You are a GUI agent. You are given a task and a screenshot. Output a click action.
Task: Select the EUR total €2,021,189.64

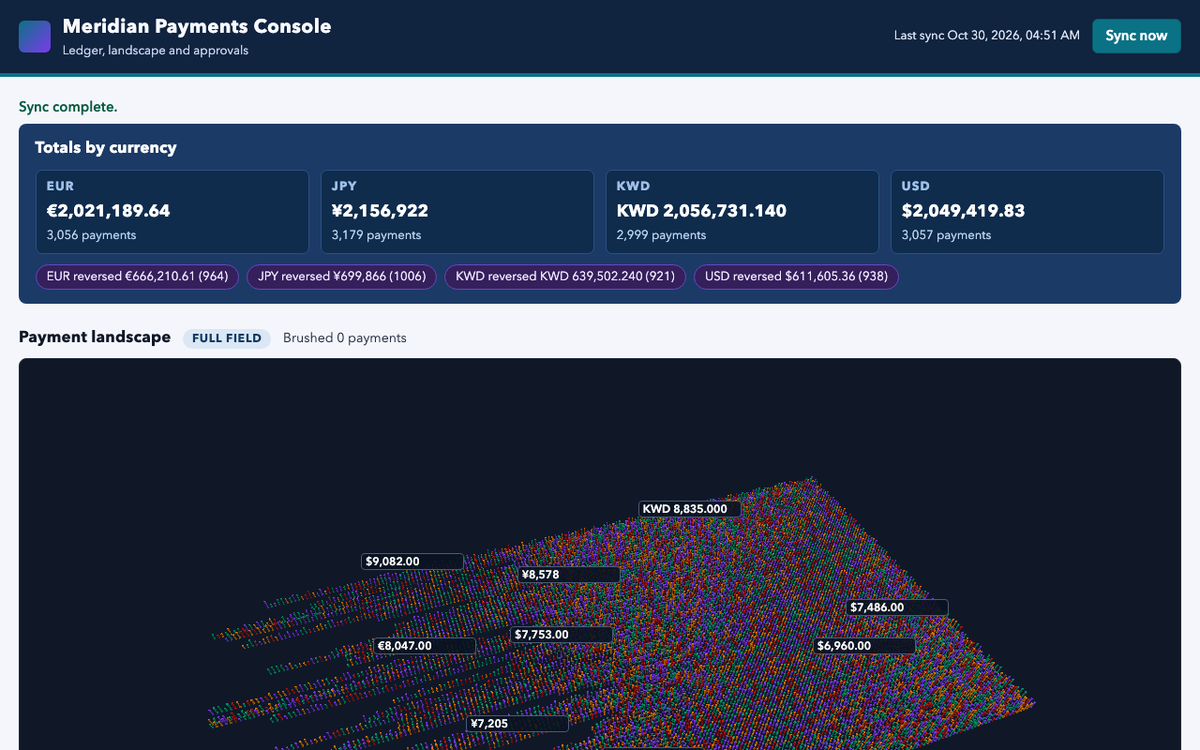click(x=109, y=211)
